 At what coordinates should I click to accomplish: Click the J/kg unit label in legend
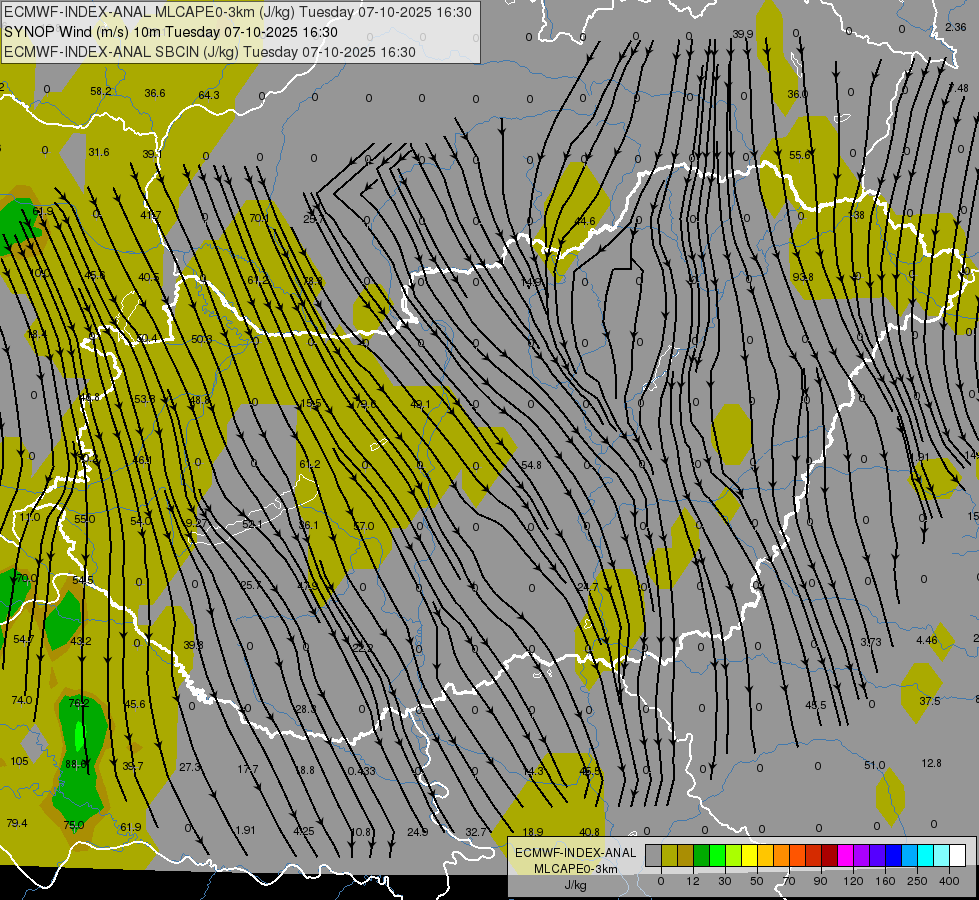click(575, 885)
